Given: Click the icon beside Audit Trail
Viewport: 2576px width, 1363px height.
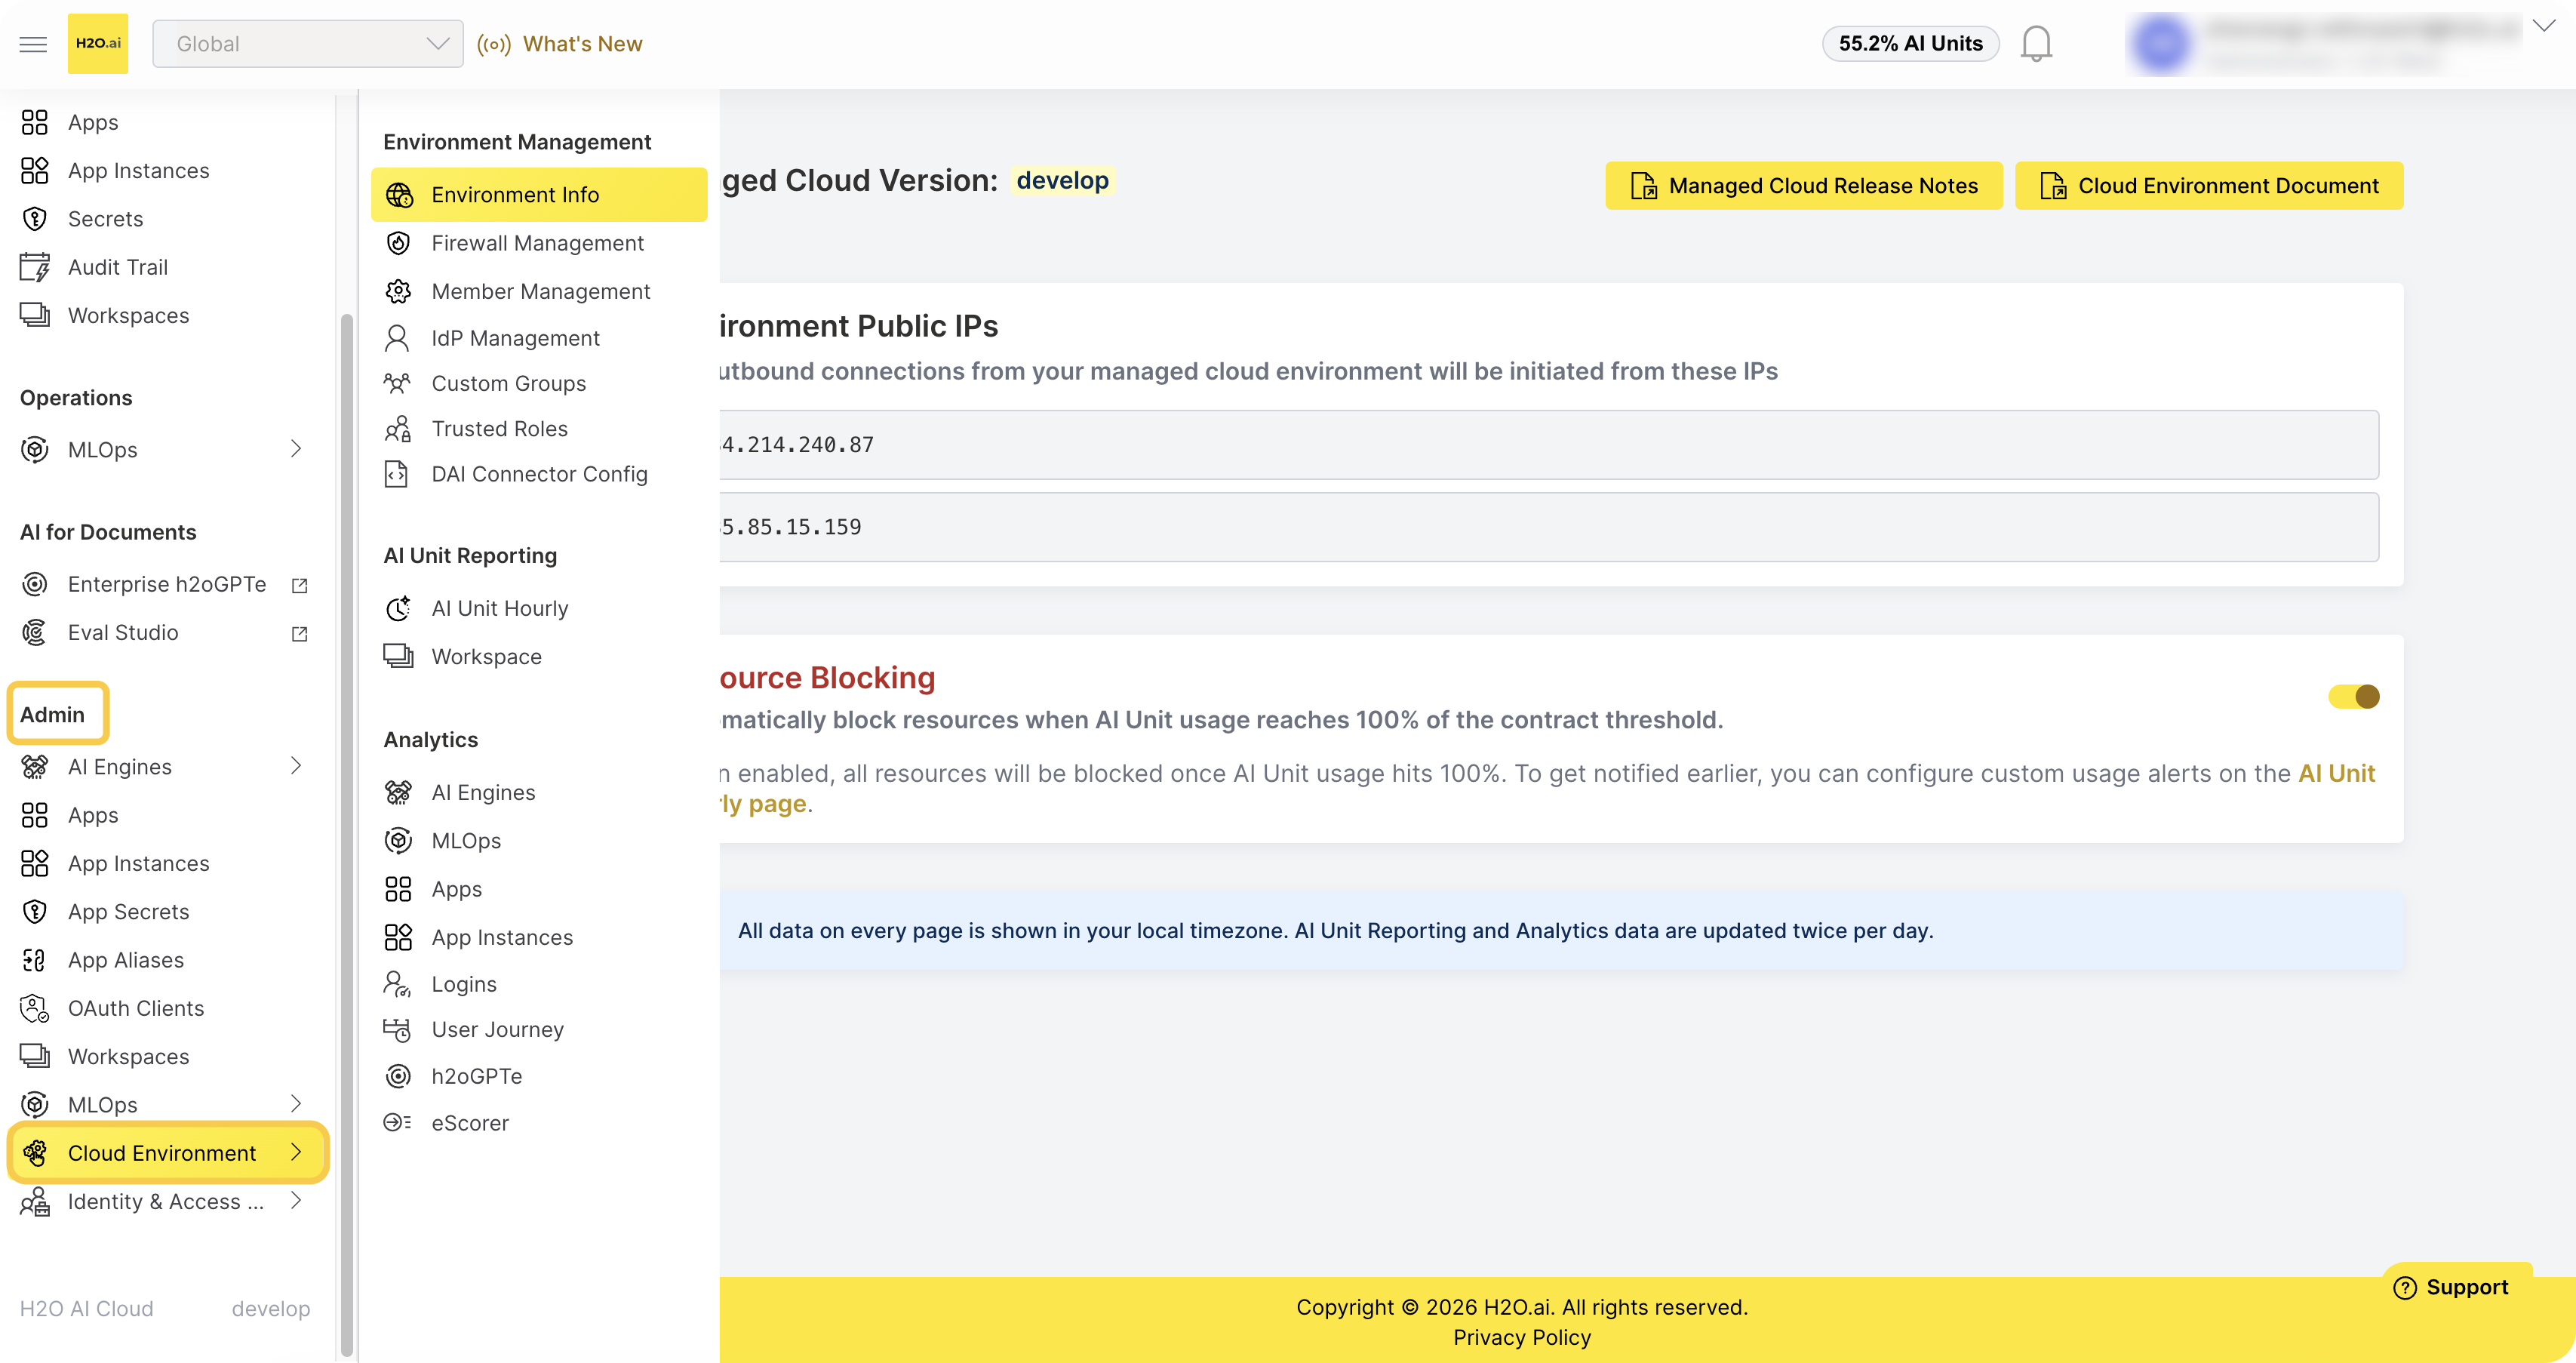Looking at the screenshot, I should [35, 267].
